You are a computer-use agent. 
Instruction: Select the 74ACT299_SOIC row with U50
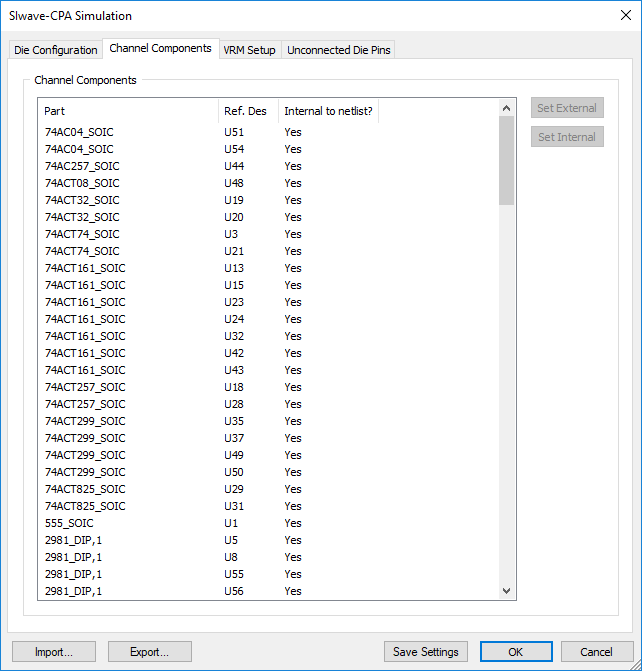pyautogui.click(x=268, y=472)
